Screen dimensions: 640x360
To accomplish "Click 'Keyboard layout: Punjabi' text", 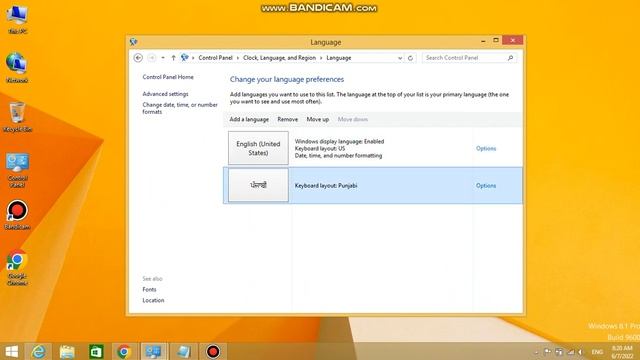I will (x=326, y=185).
